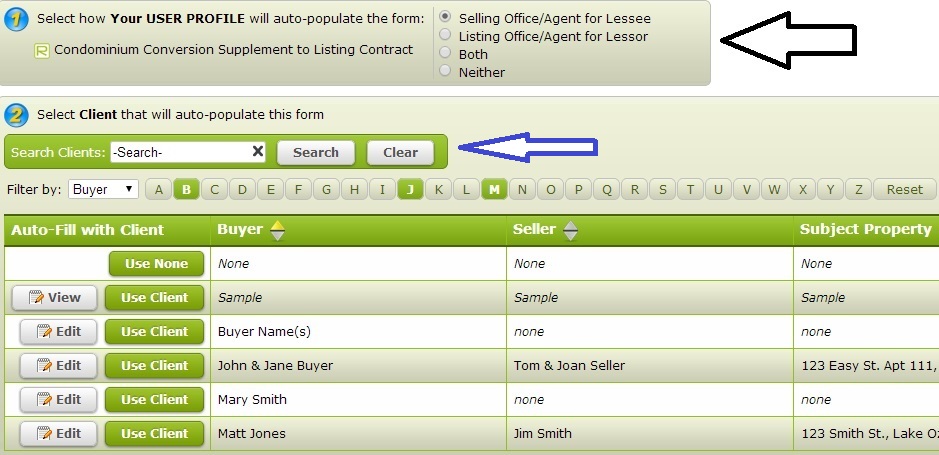
Task: Reset the alphabet filter
Action: (x=904, y=189)
